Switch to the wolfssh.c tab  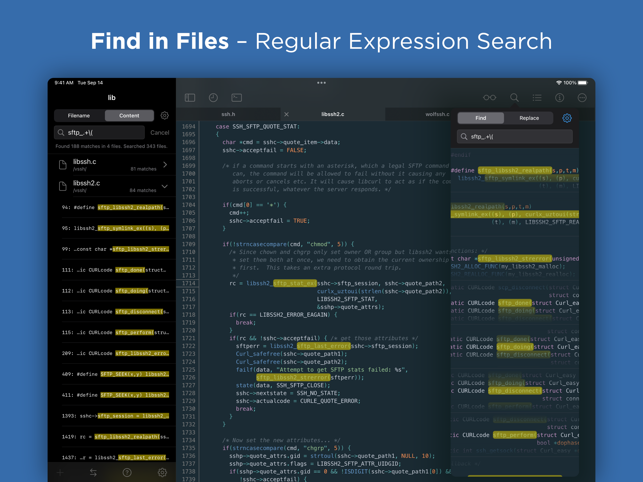point(437,114)
